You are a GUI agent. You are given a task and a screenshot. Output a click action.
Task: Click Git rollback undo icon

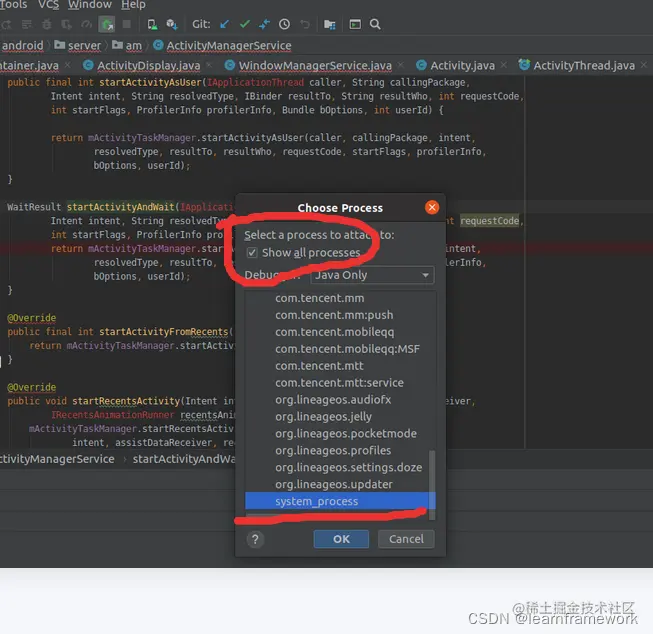coord(305,24)
